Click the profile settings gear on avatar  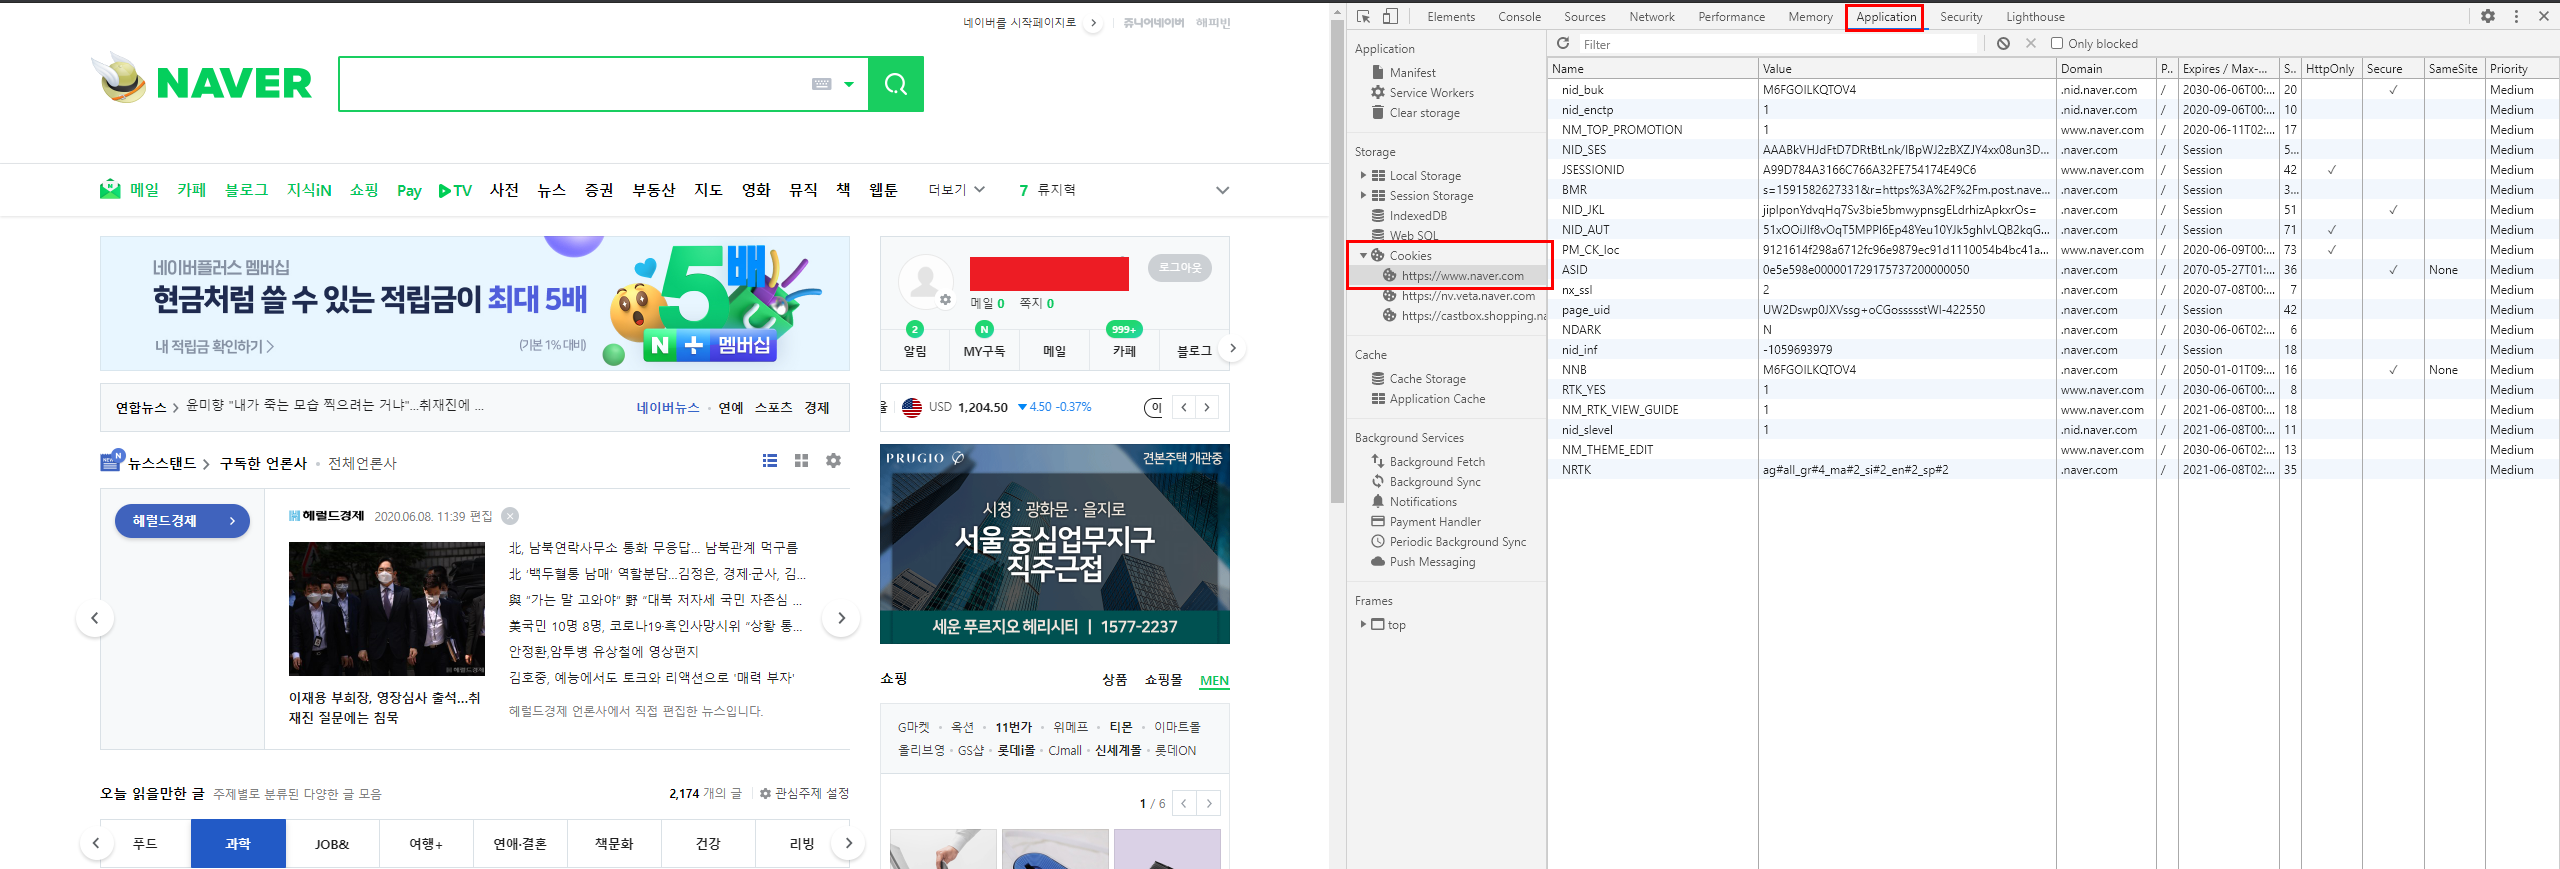pyautogui.click(x=945, y=299)
